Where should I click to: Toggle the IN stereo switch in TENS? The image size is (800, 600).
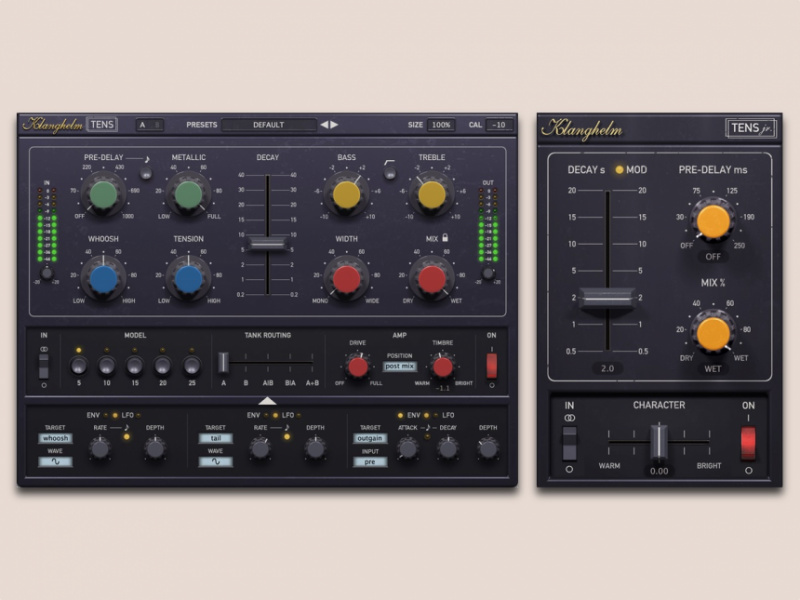point(44,366)
